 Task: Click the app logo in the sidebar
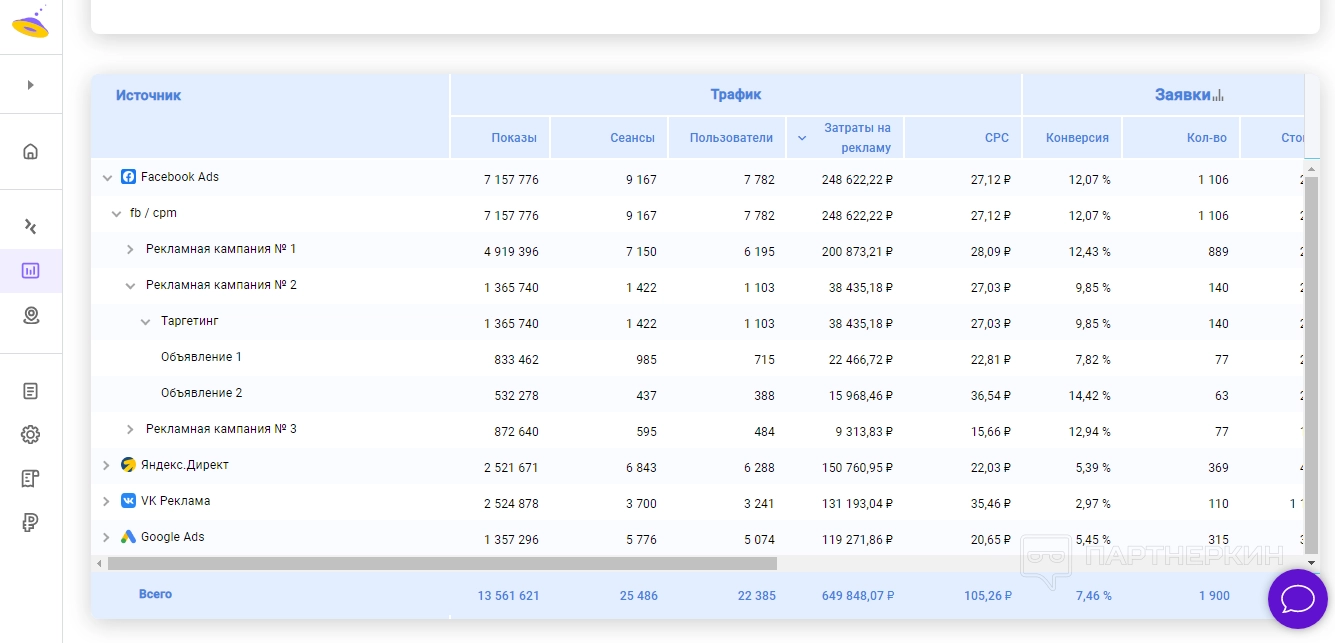coord(30,22)
